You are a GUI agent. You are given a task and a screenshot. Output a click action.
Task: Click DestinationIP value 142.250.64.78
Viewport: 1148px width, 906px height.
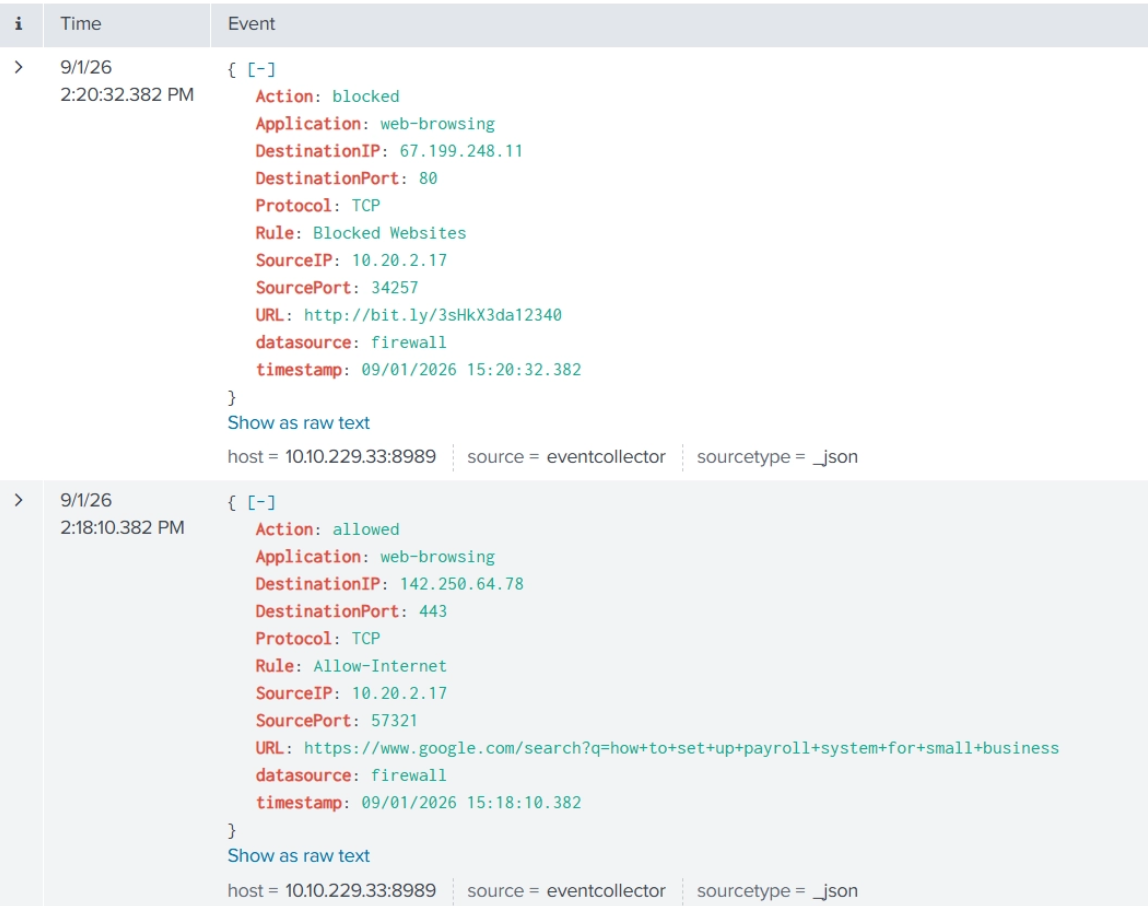pyautogui.click(x=461, y=584)
